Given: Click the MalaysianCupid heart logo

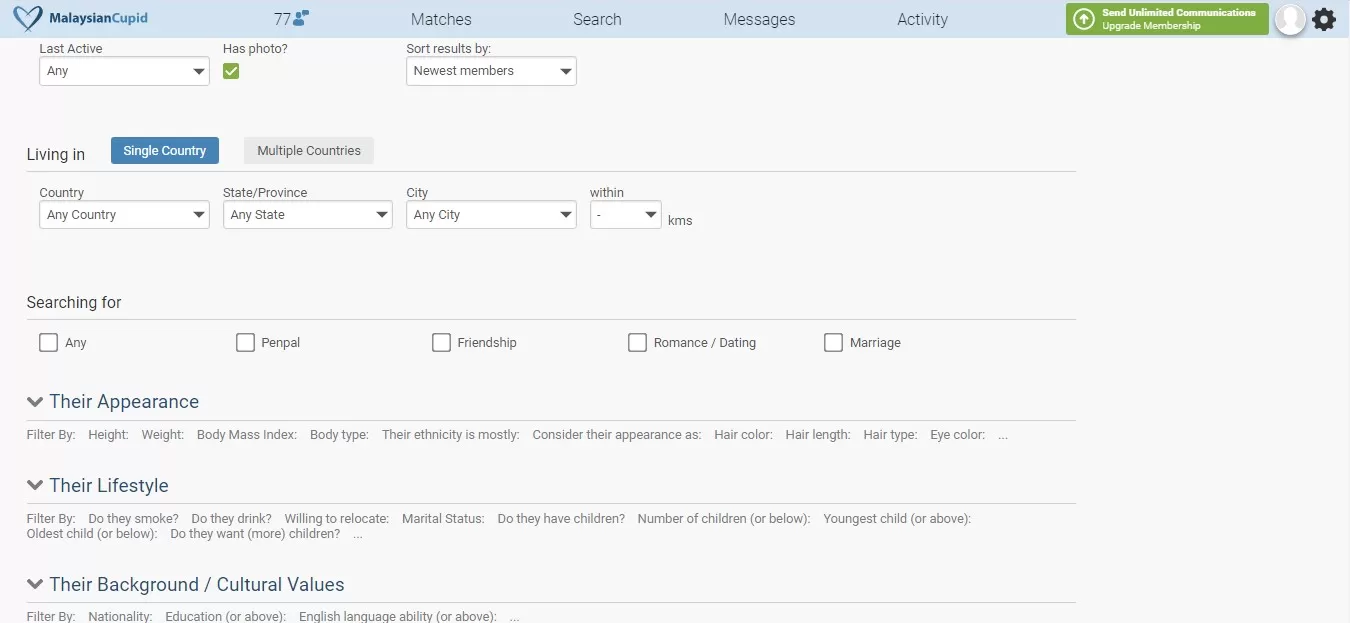Looking at the screenshot, I should point(29,19).
